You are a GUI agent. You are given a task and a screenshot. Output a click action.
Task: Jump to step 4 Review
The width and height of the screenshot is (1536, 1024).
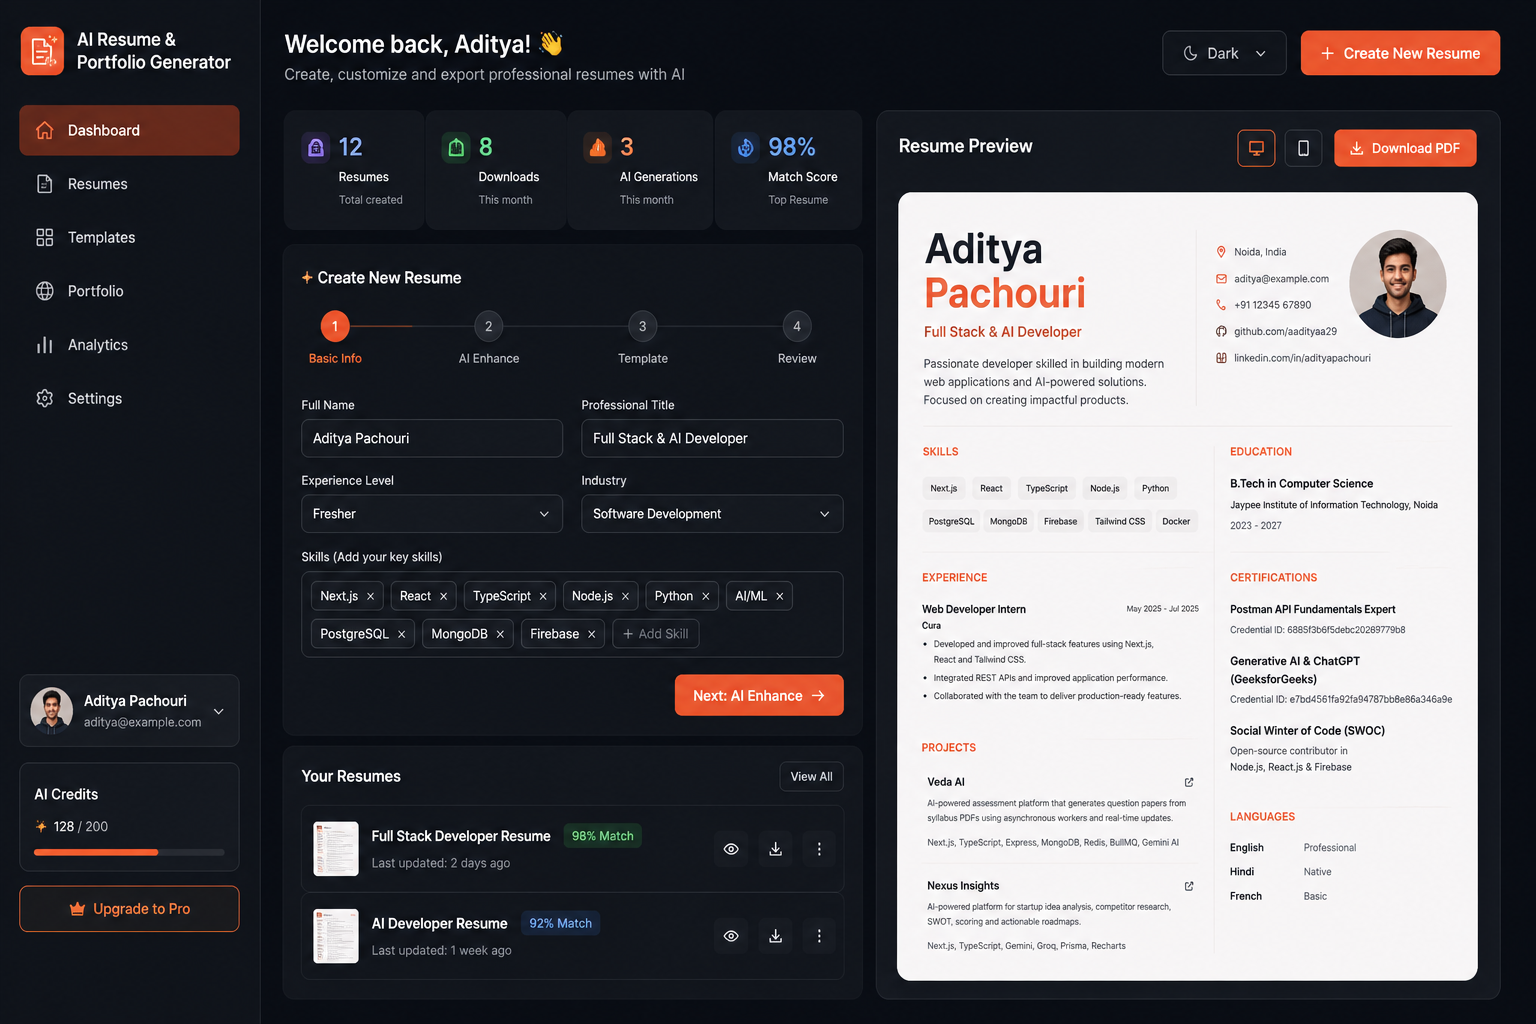tap(797, 326)
